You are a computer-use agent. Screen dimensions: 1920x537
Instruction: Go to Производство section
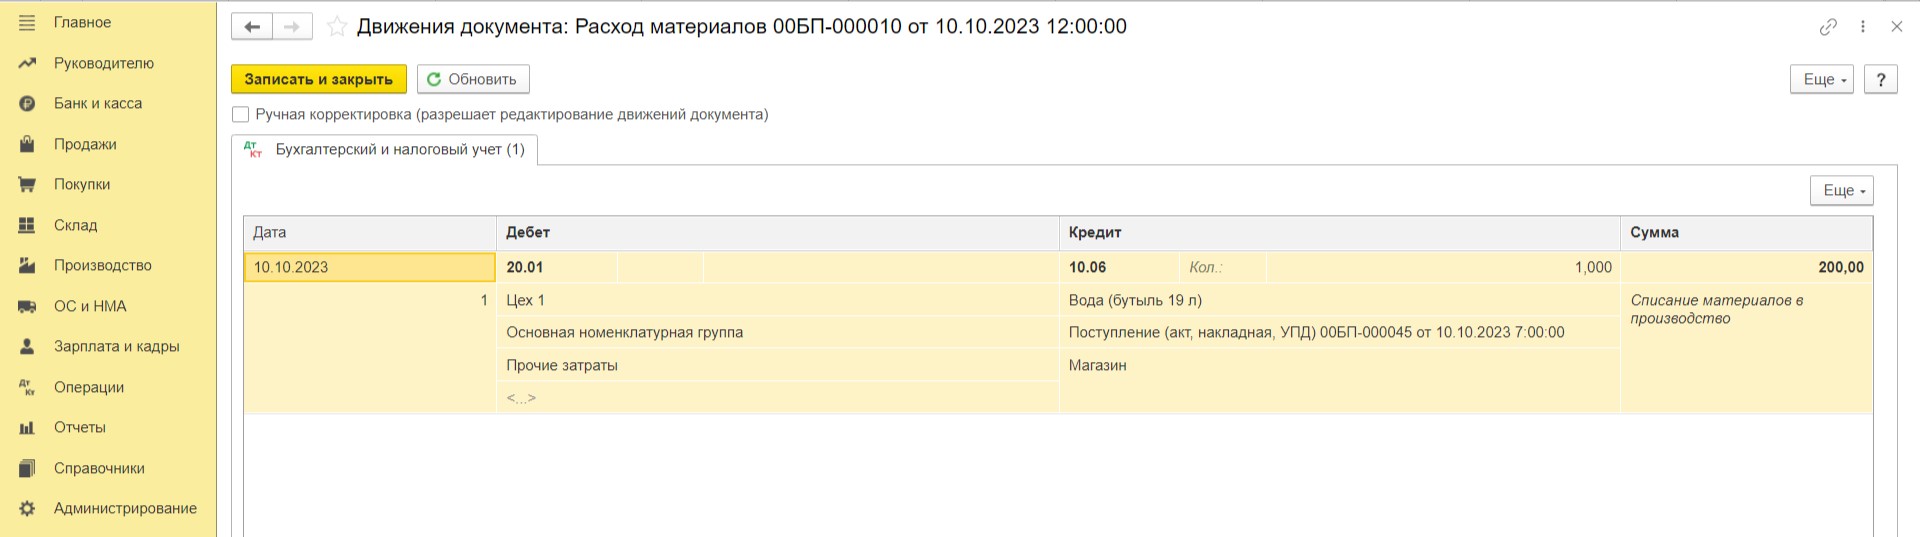click(103, 265)
